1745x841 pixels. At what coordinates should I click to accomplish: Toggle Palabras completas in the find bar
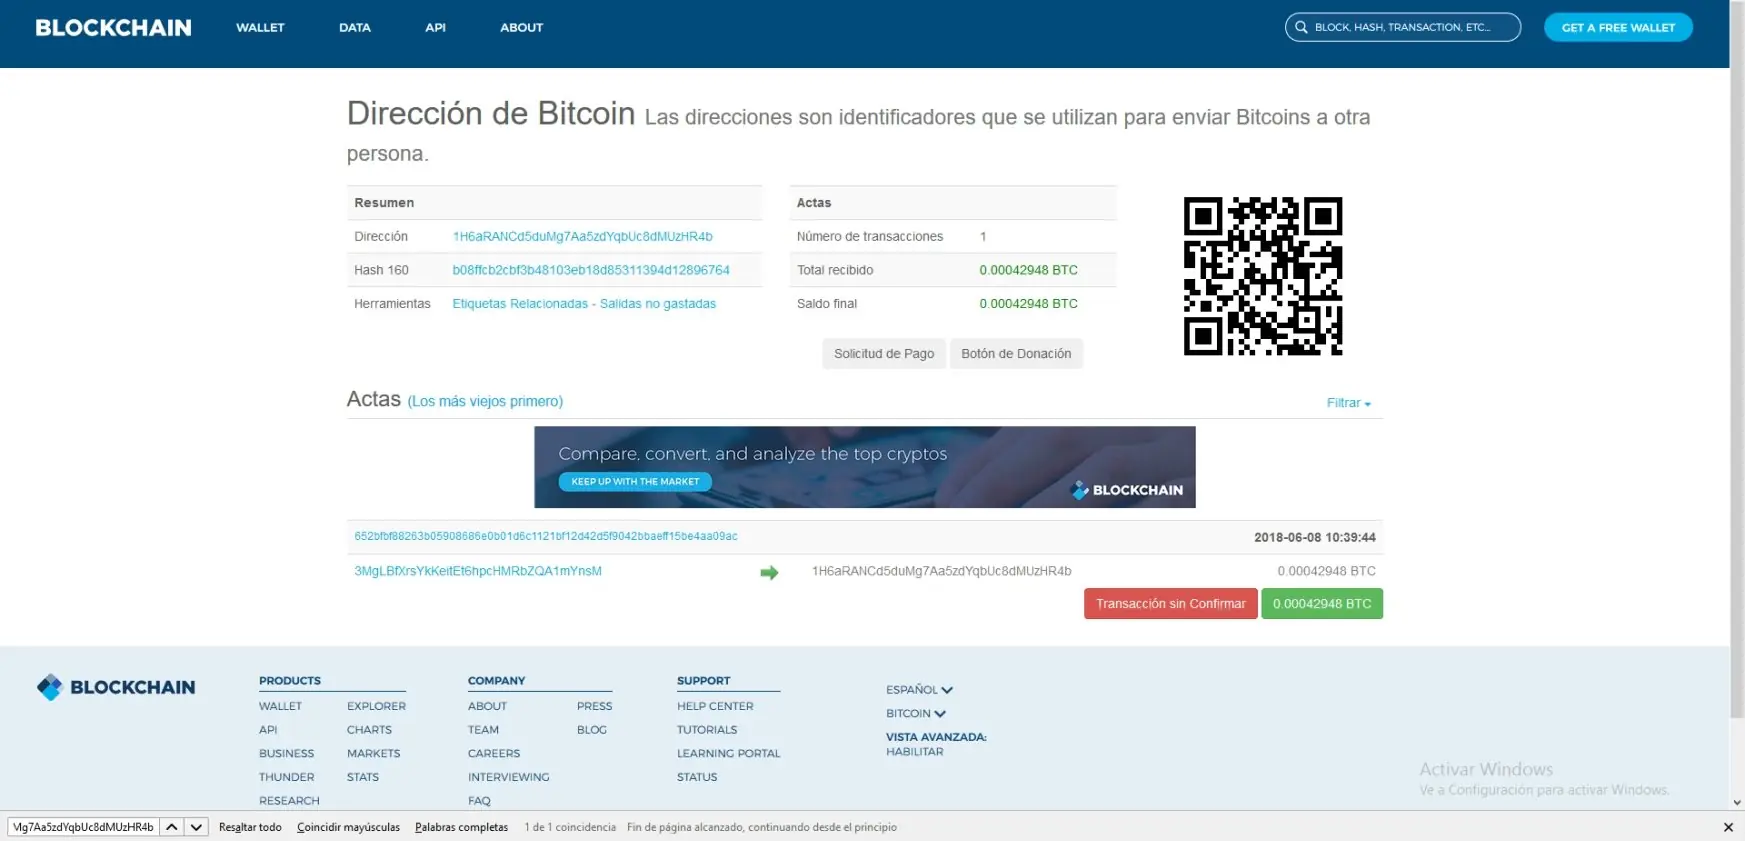(x=461, y=827)
